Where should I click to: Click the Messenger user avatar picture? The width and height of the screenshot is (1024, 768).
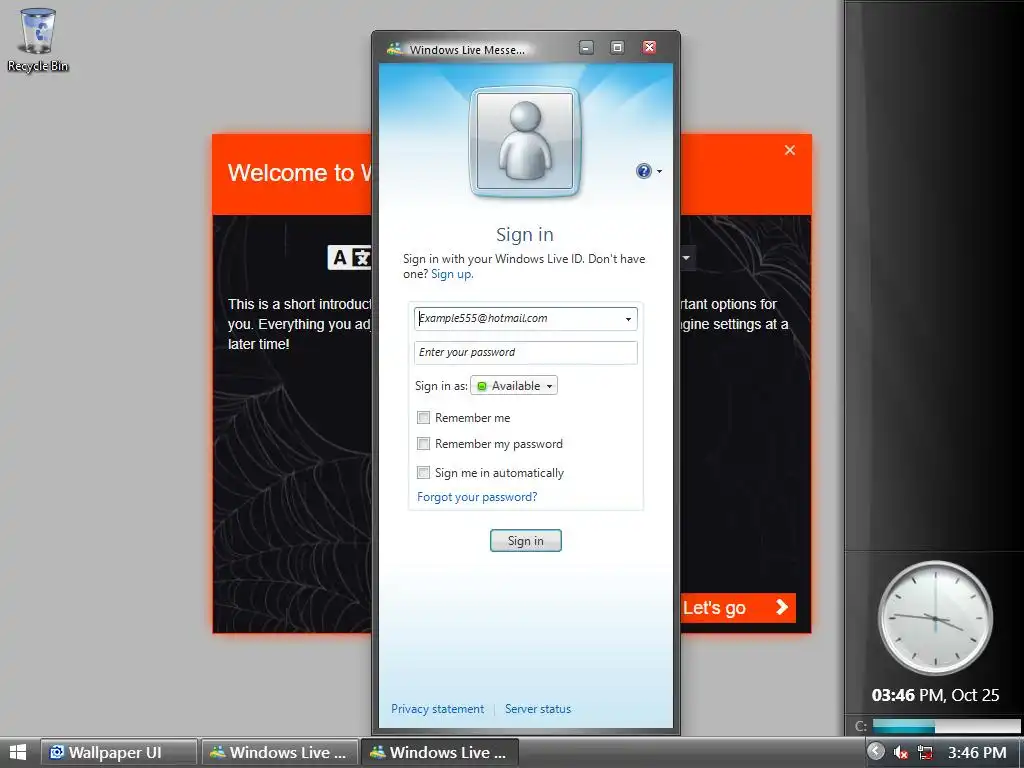525,141
